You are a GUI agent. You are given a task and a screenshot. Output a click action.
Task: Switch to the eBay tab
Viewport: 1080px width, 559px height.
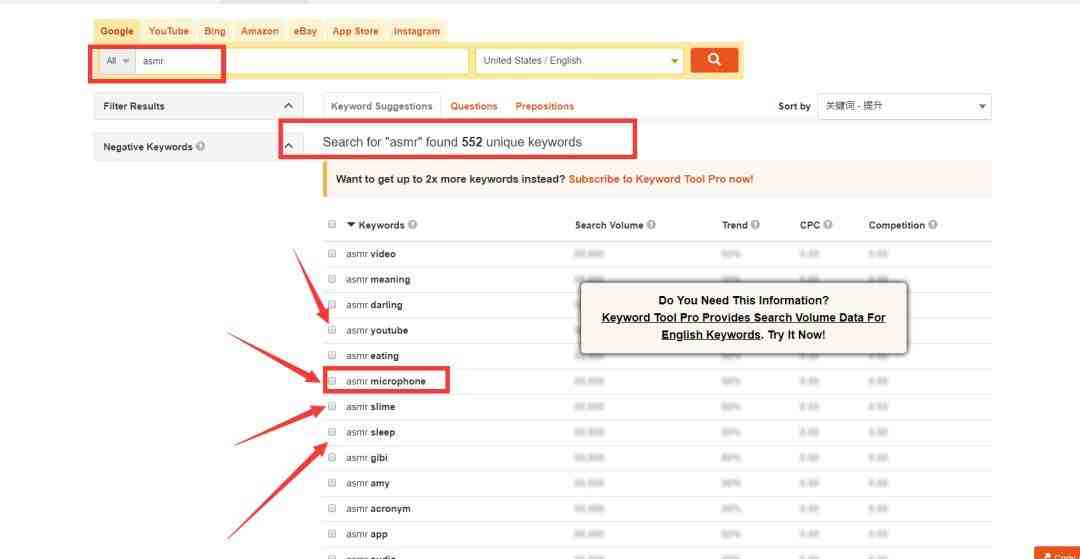(305, 31)
